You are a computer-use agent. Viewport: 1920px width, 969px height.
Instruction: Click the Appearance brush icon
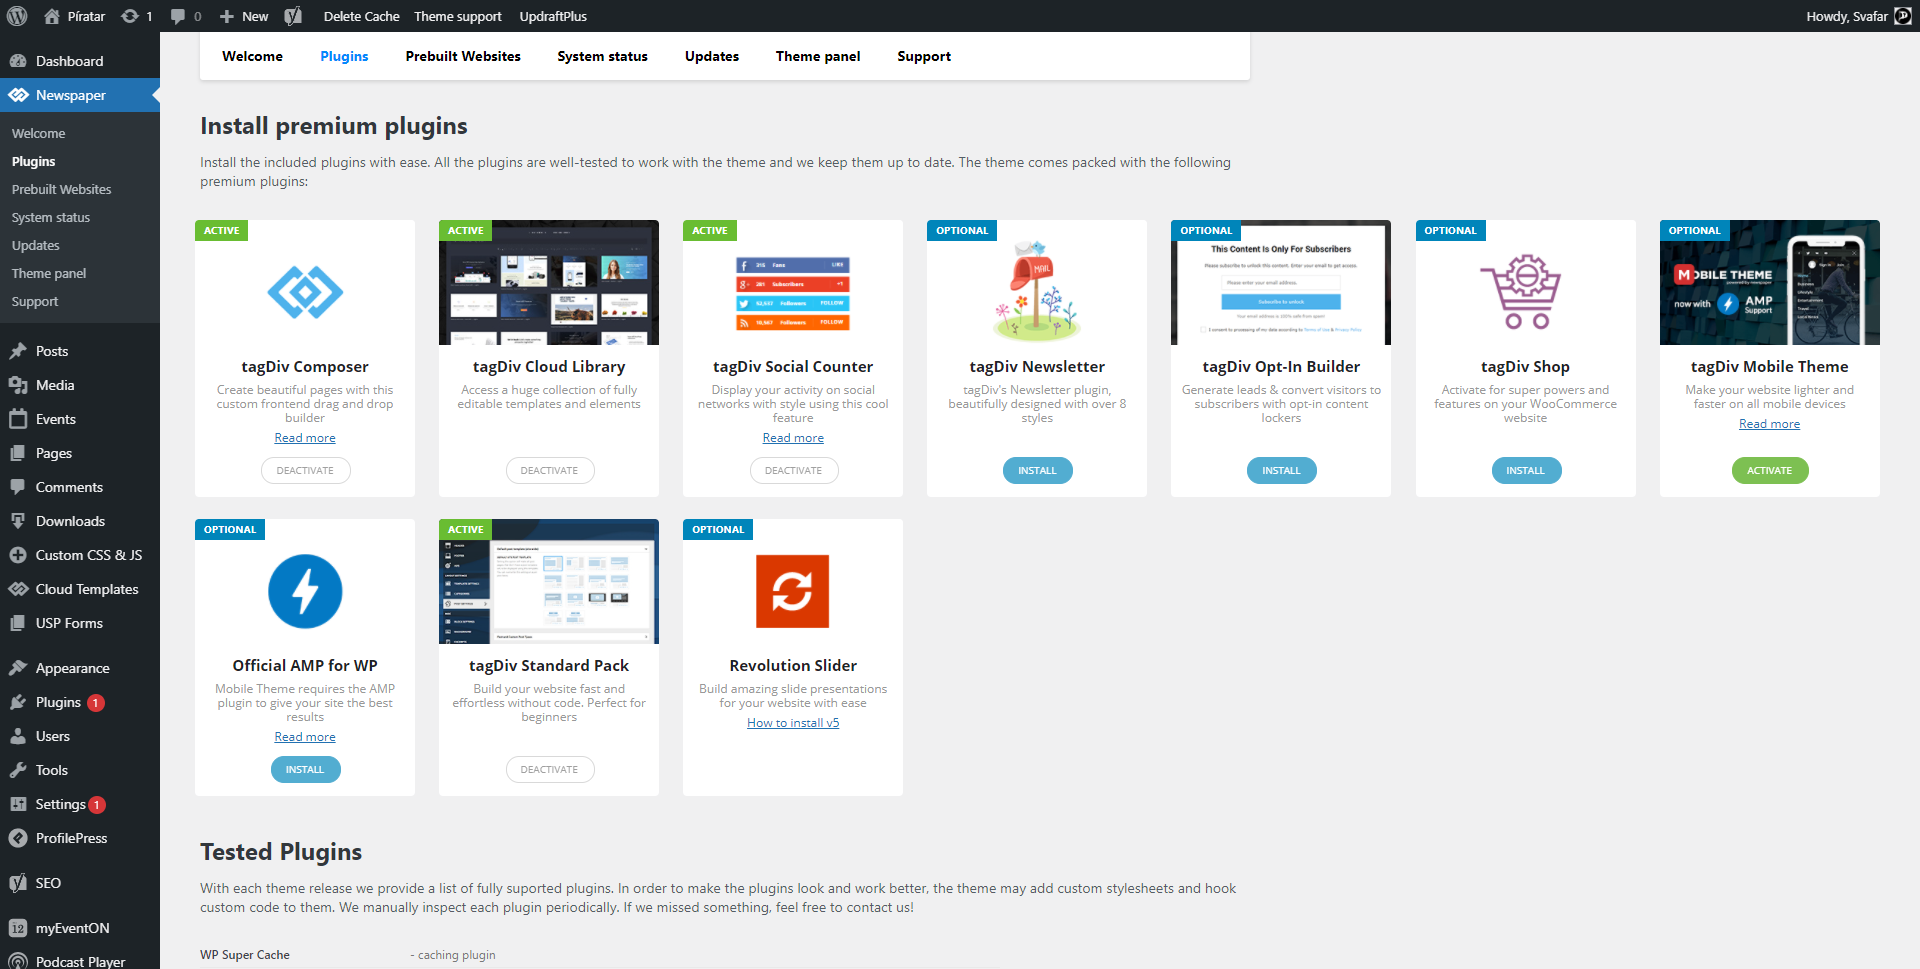[18, 668]
